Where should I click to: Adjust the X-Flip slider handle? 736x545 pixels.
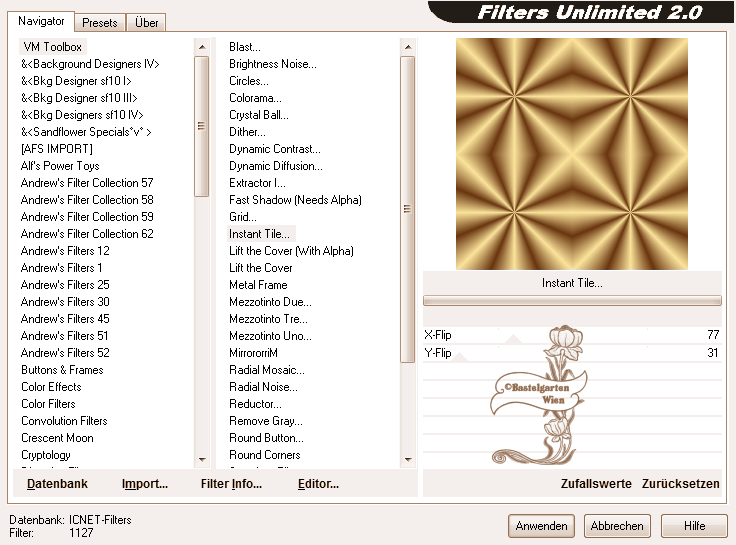tap(513, 339)
